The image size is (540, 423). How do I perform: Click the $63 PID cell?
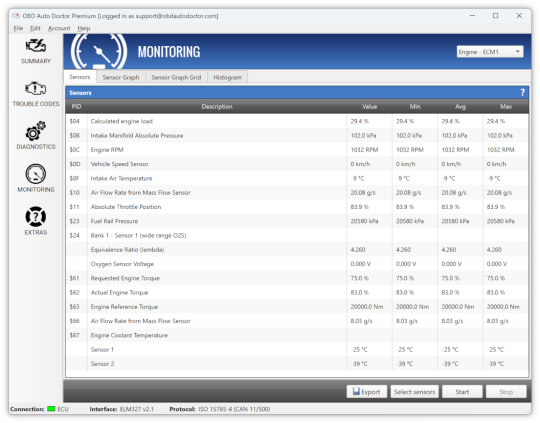click(x=75, y=307)
